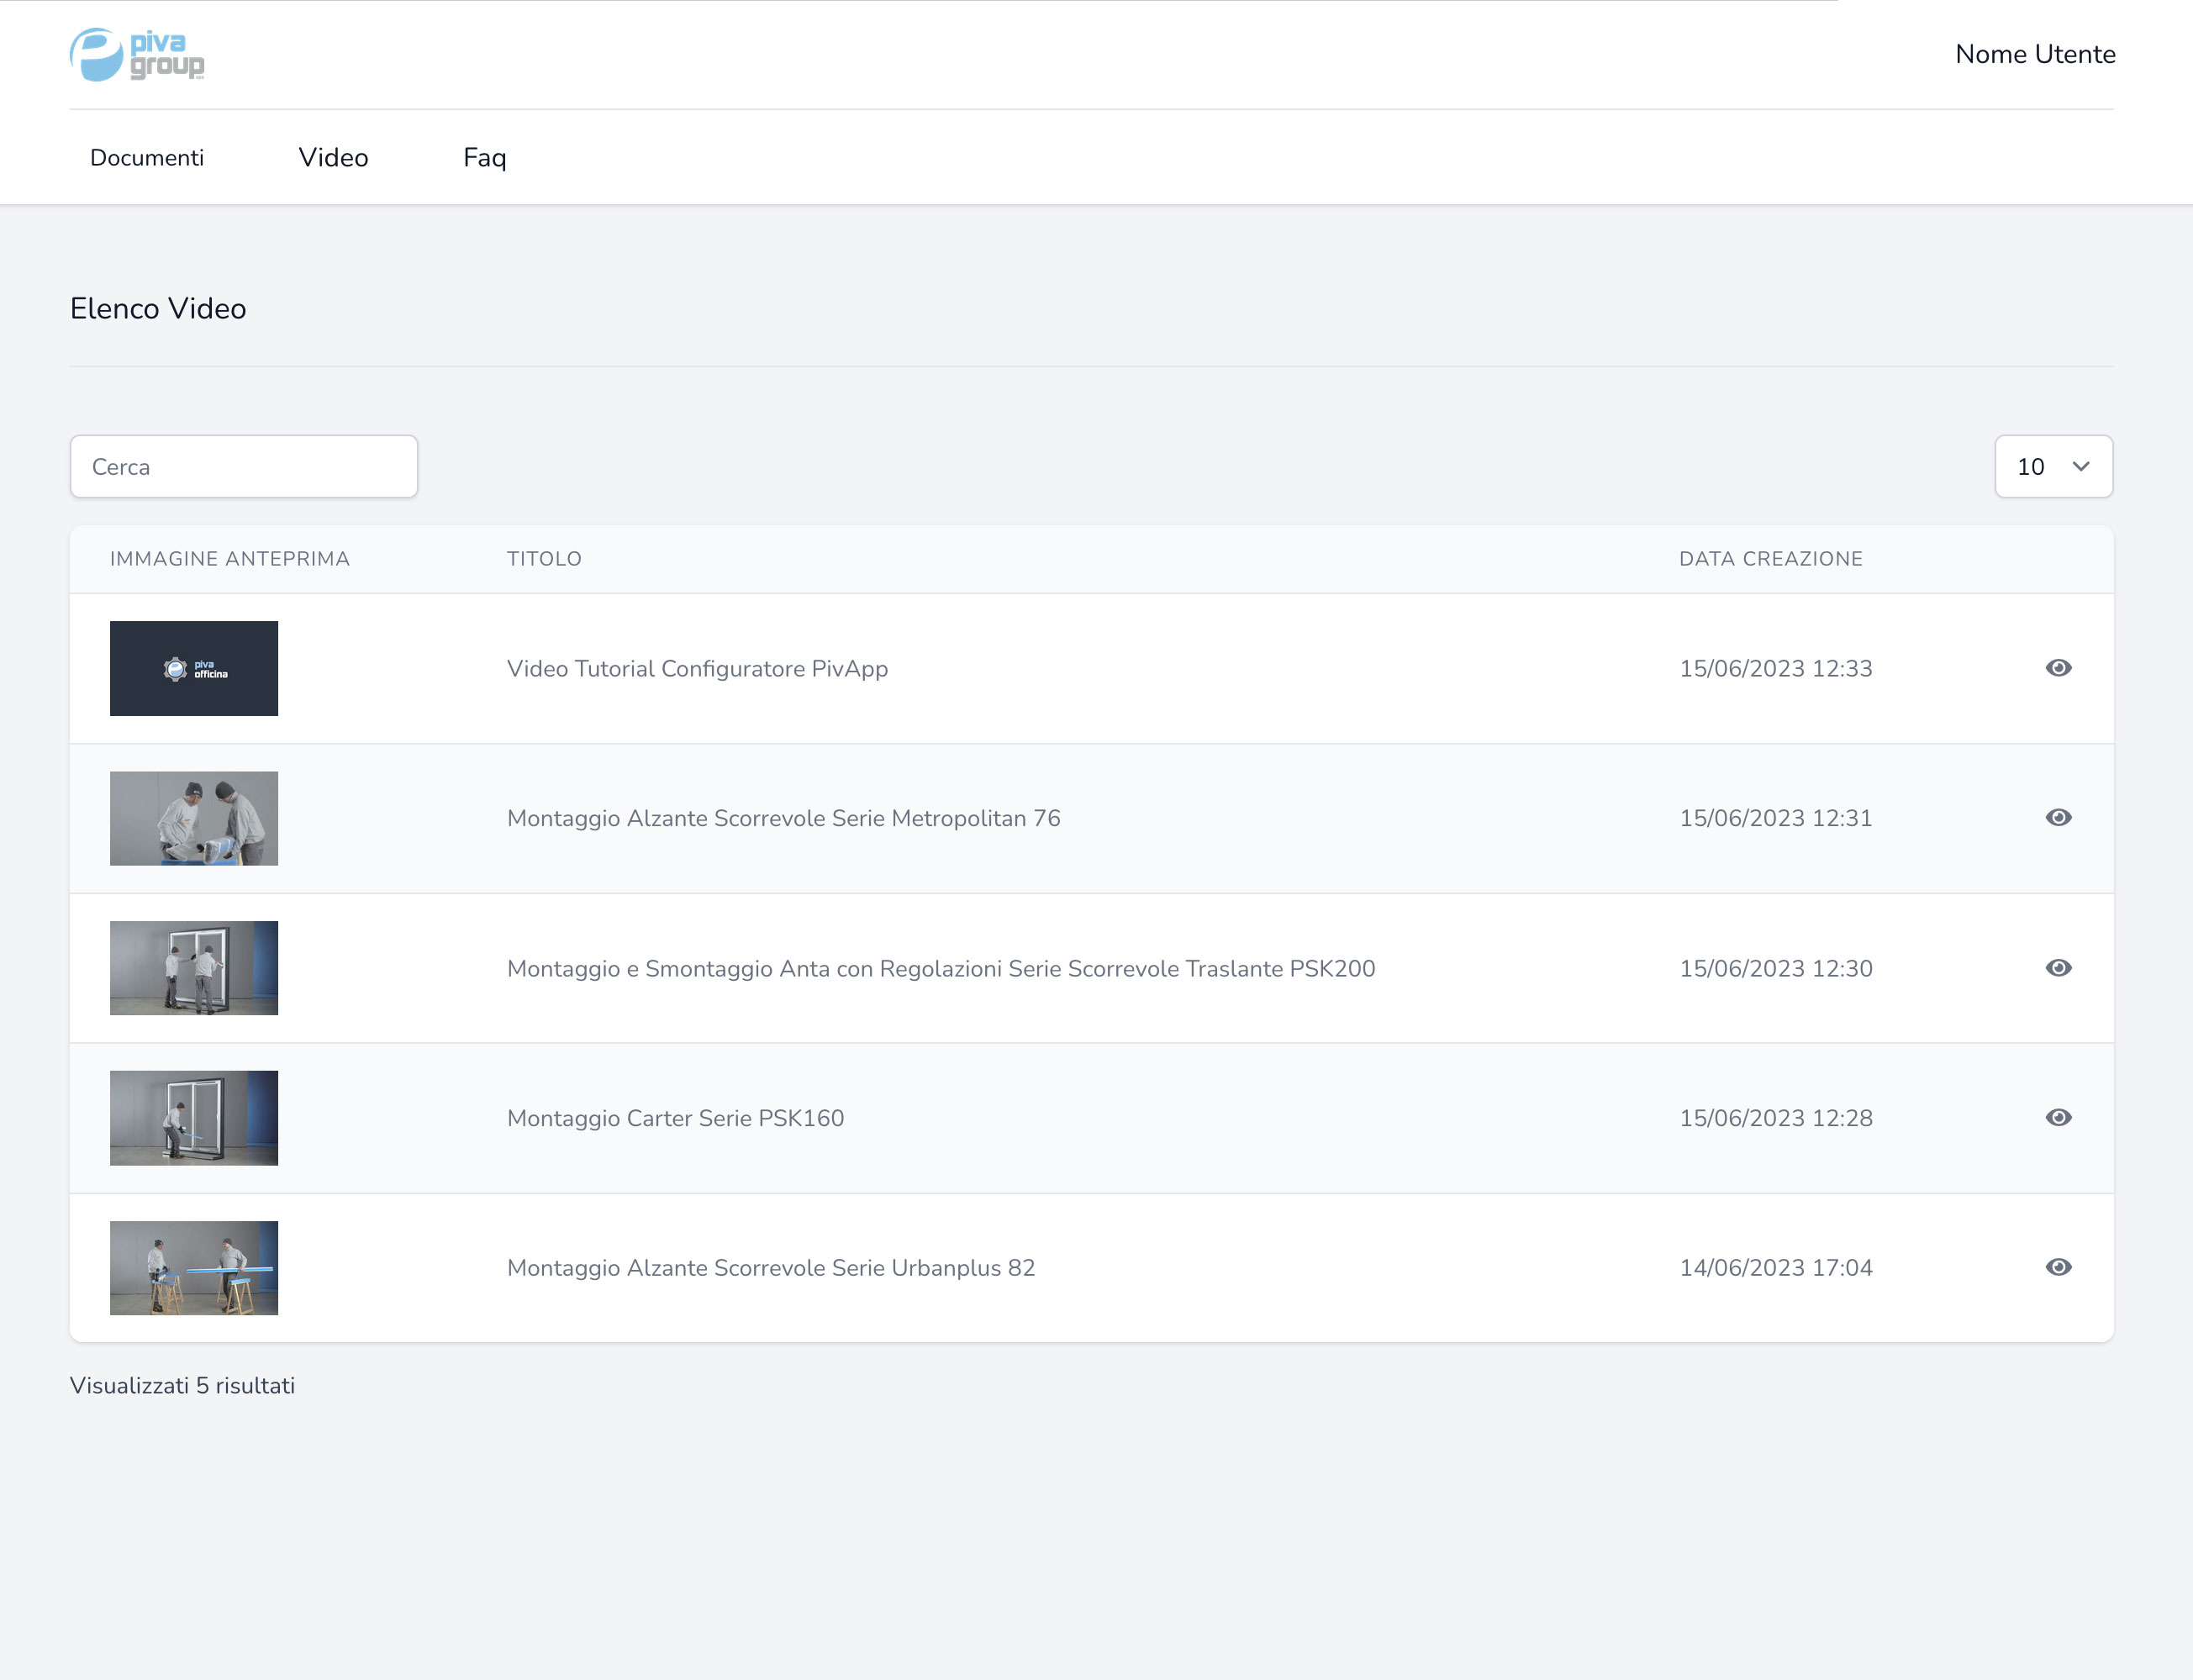View the Video Tutorial Configuratore PivApp video
Viewport: 2193px width, 1680px height.
(x=2058, y=668)
